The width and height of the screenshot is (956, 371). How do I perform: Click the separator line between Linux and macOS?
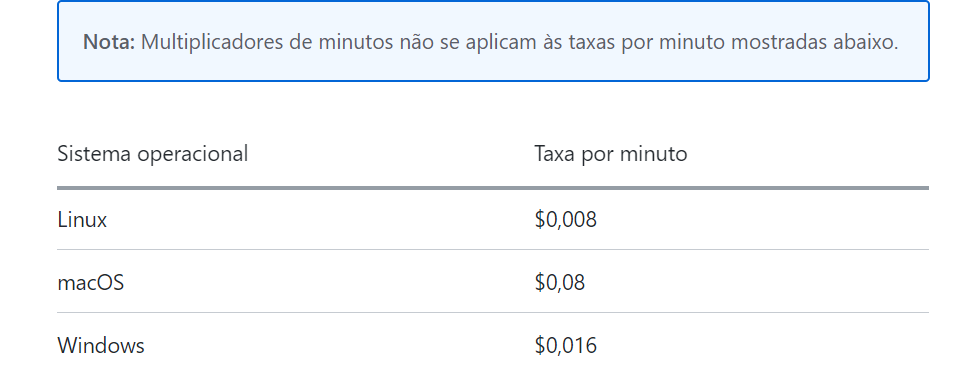pyautogui.click(x=493, y=250)
